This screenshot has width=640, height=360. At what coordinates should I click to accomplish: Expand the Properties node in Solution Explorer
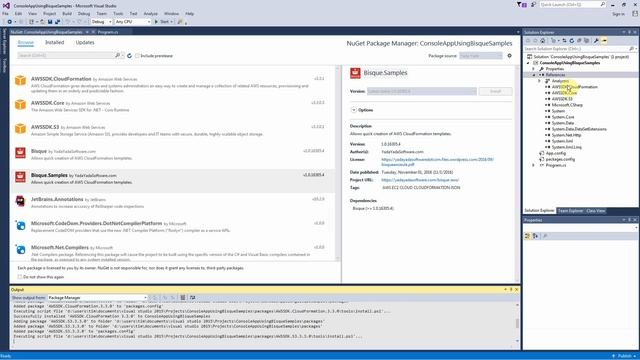pos(533,69)
